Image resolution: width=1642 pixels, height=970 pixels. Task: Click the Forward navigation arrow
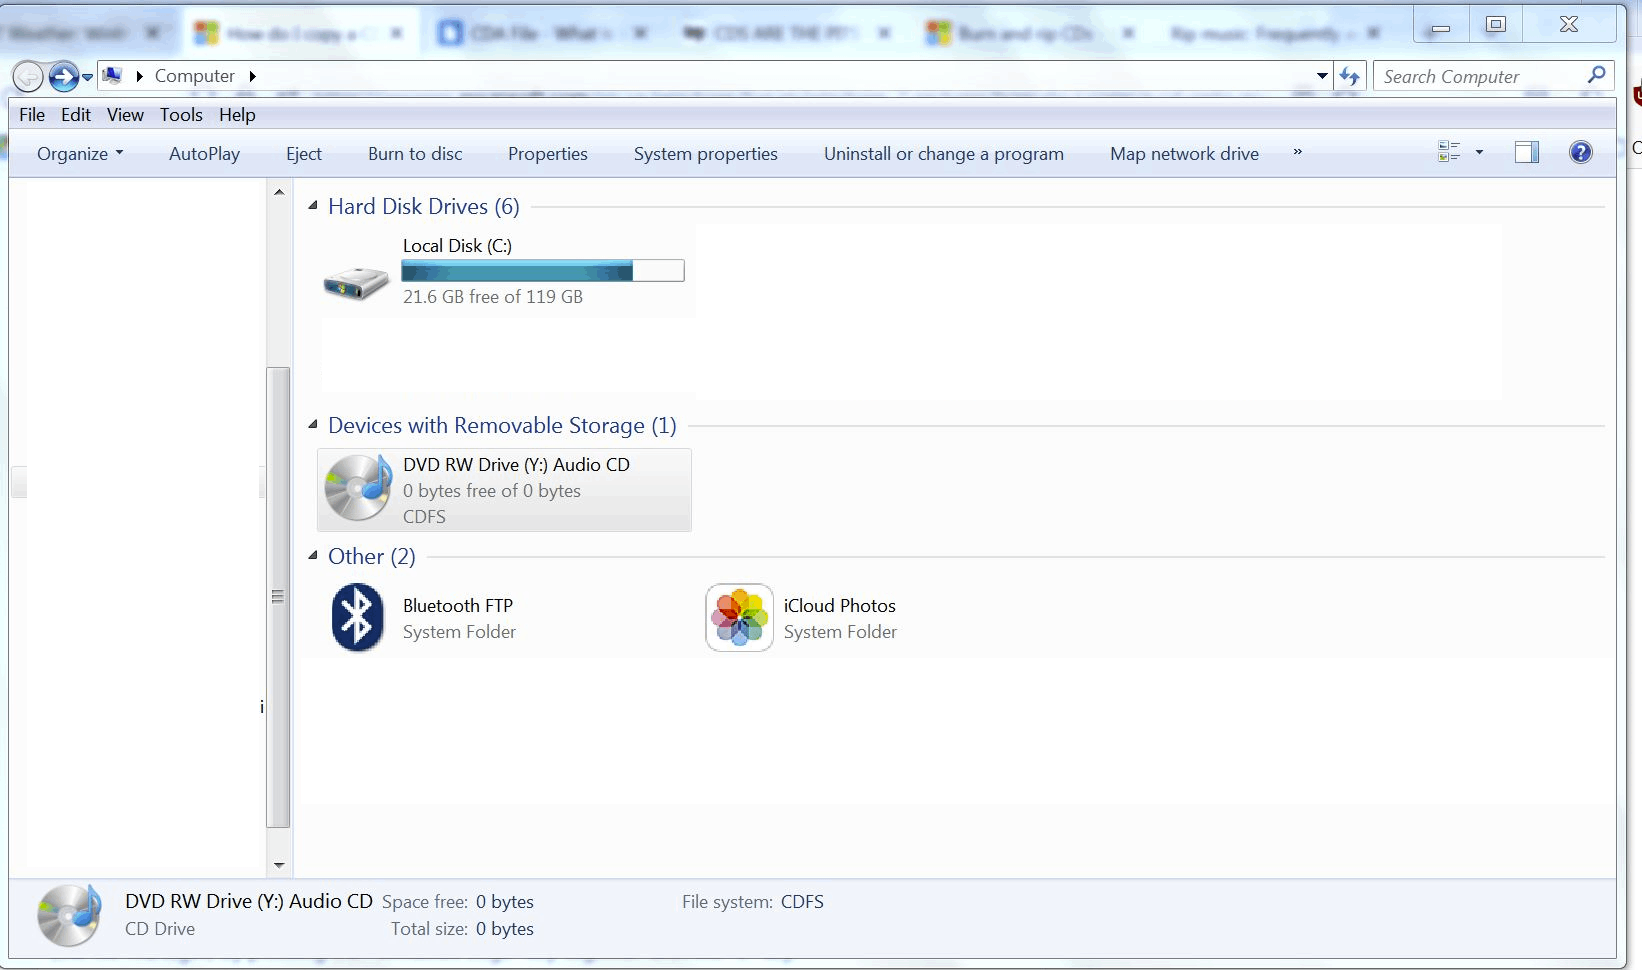click(63, 76)
